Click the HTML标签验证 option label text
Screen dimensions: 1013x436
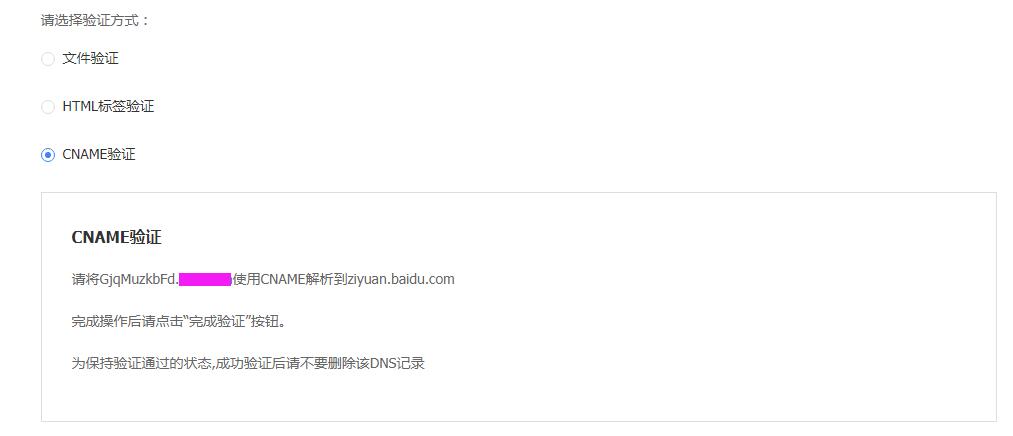click(x=108, y=107)
